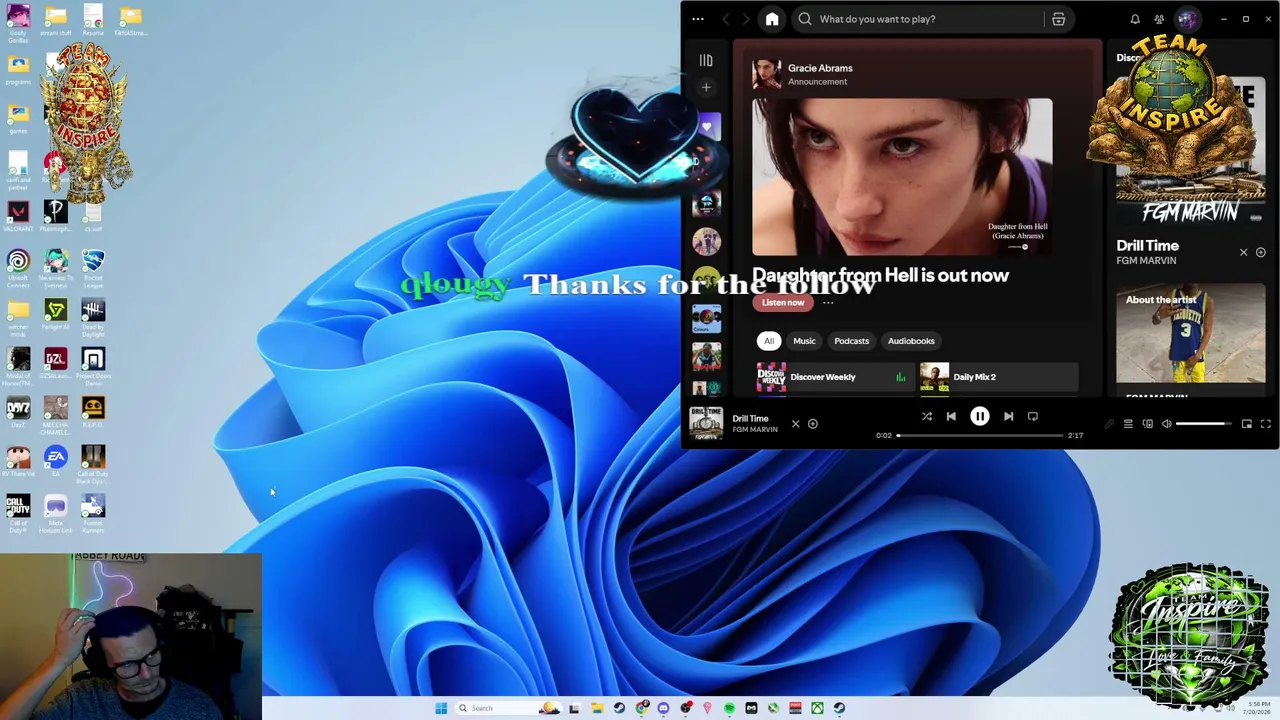Open the Spotify three-dot menu

point(698,19)
